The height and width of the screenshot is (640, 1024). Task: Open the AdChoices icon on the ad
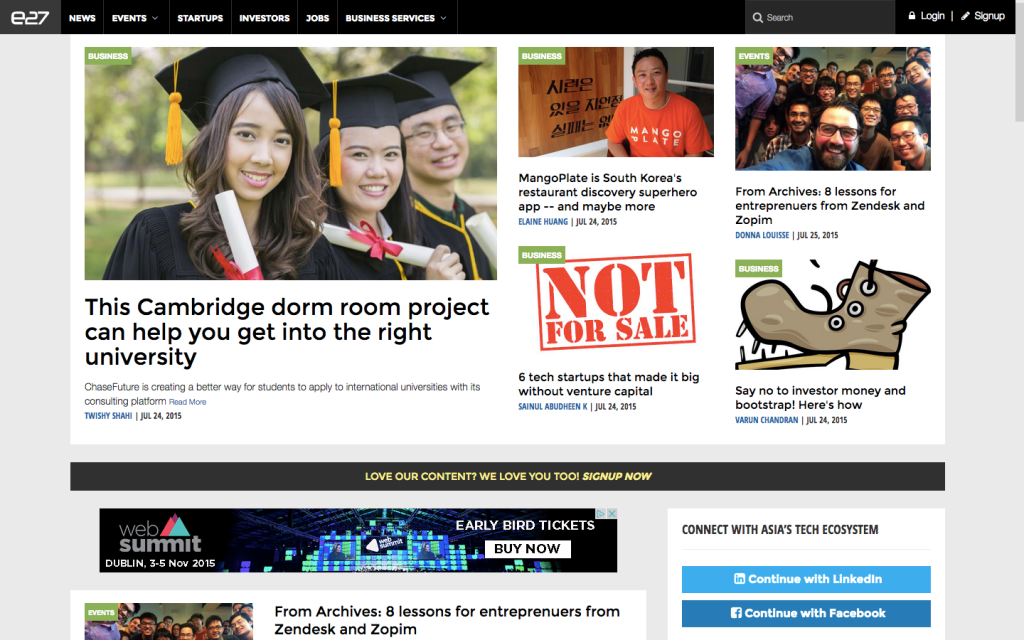601,513
